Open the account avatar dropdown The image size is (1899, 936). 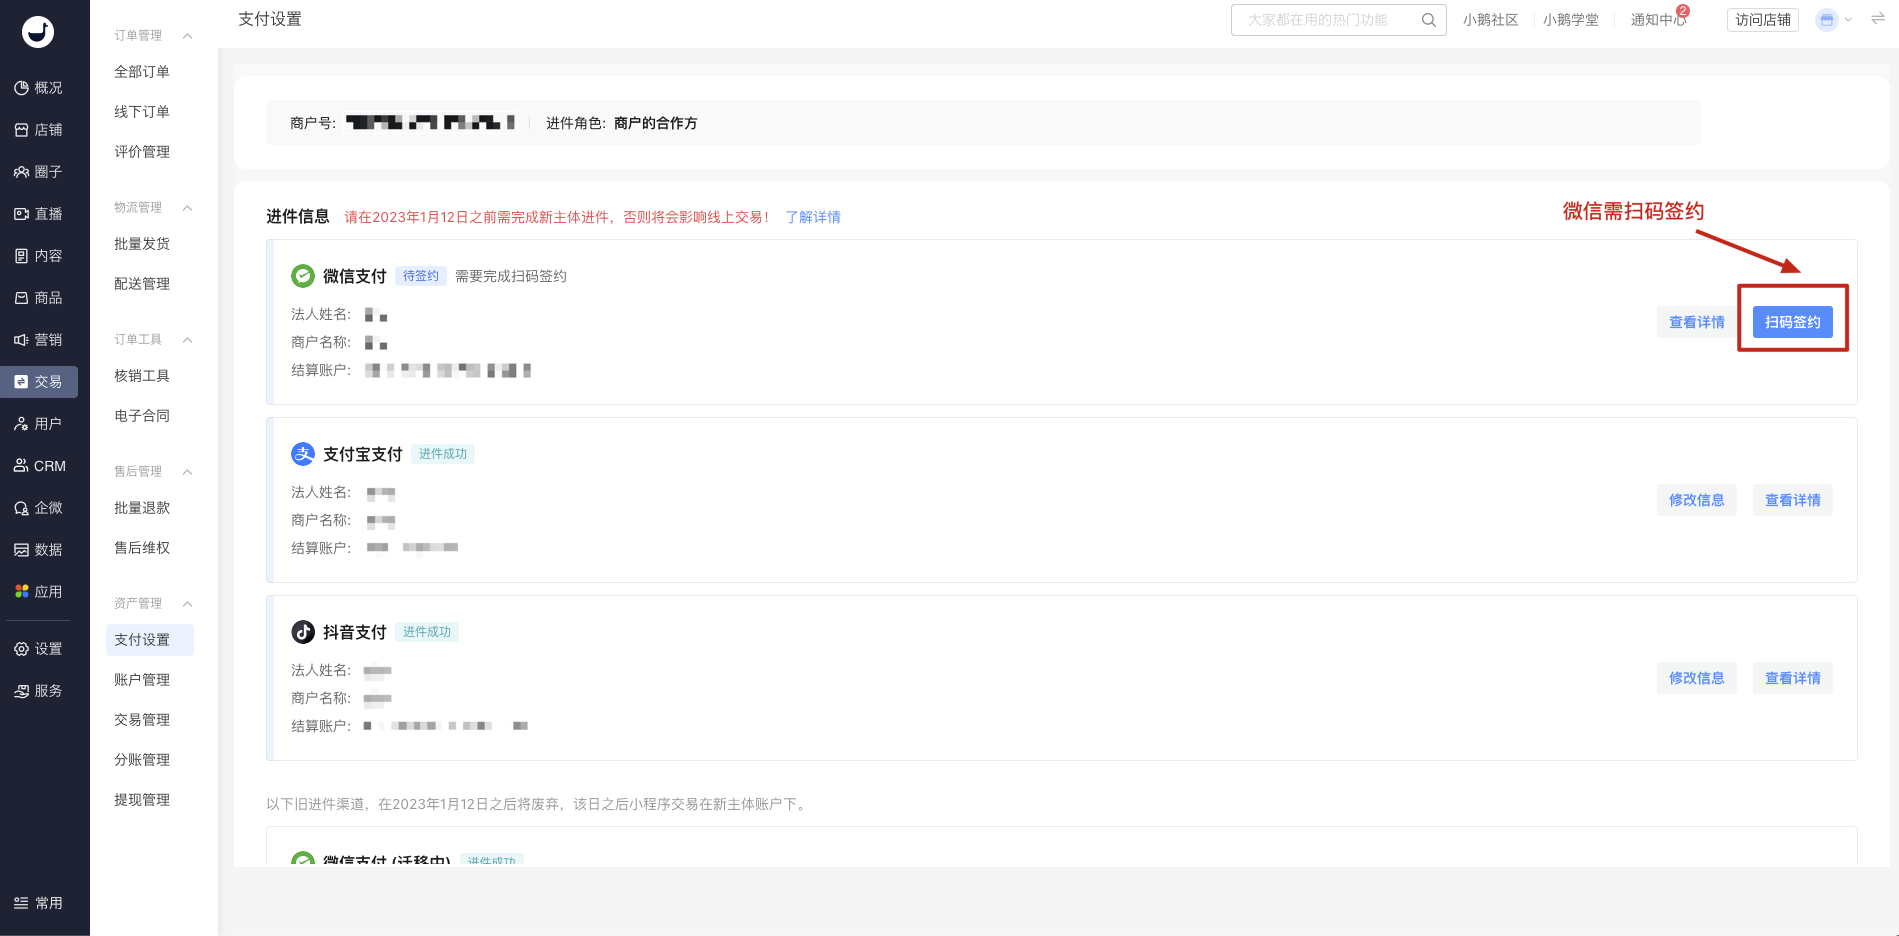(x=1834, y=20)
